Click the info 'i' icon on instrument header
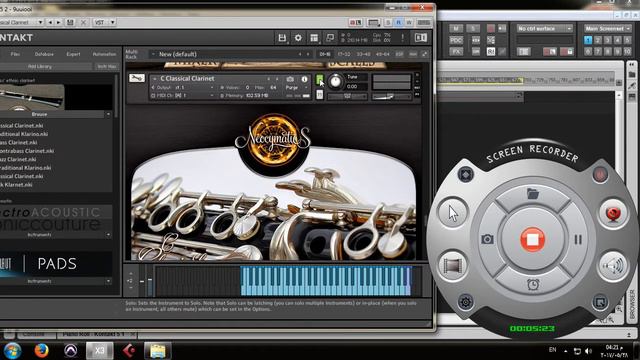The image size is (640, 360). [x=304, y=79]
